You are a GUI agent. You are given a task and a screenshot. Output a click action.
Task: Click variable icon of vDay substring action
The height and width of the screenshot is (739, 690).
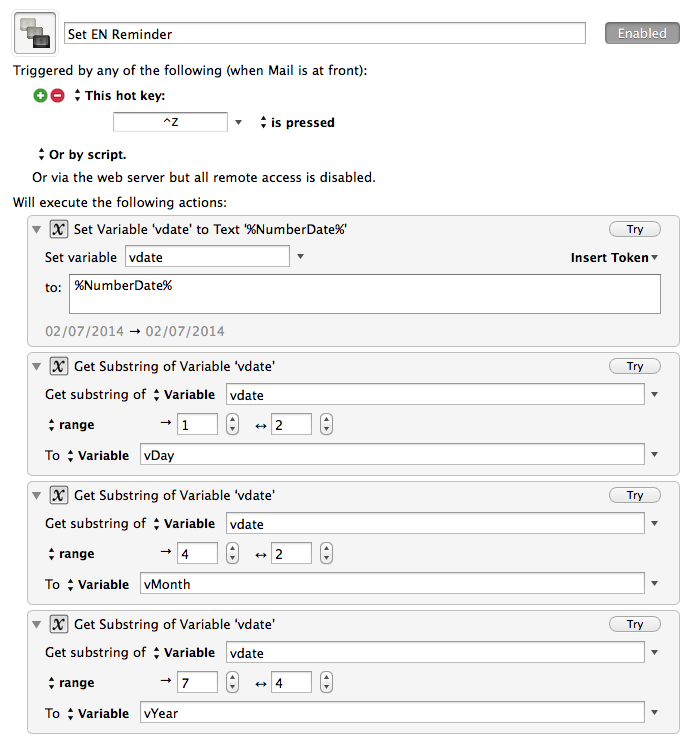point(58,366)
